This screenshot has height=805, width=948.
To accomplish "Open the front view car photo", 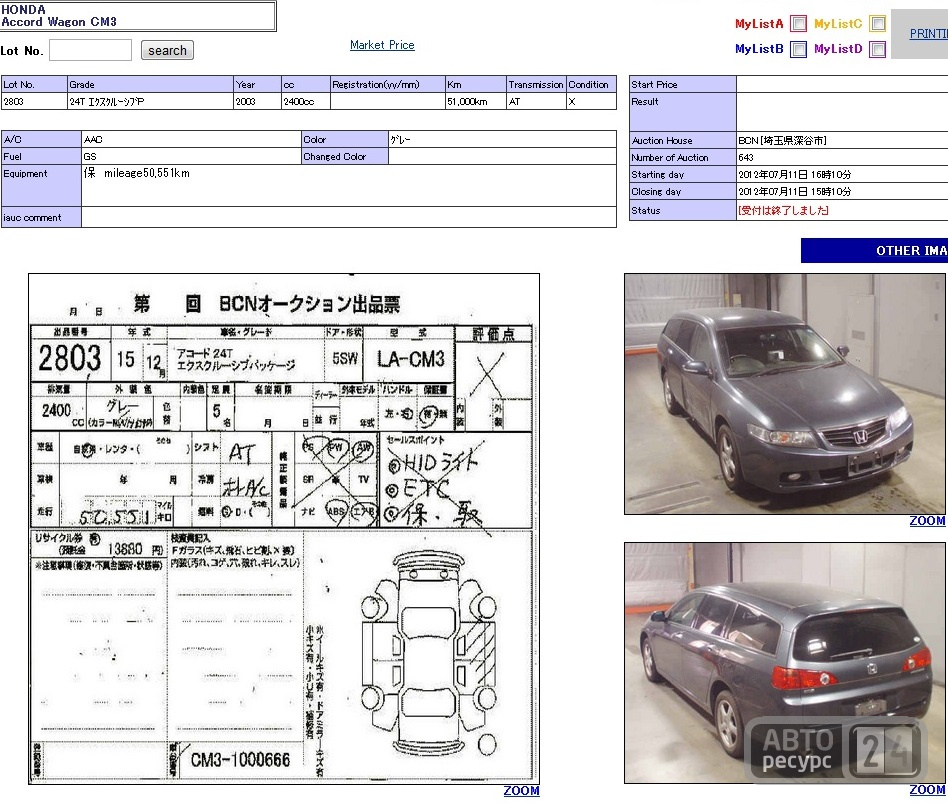I will click(785, 394).
